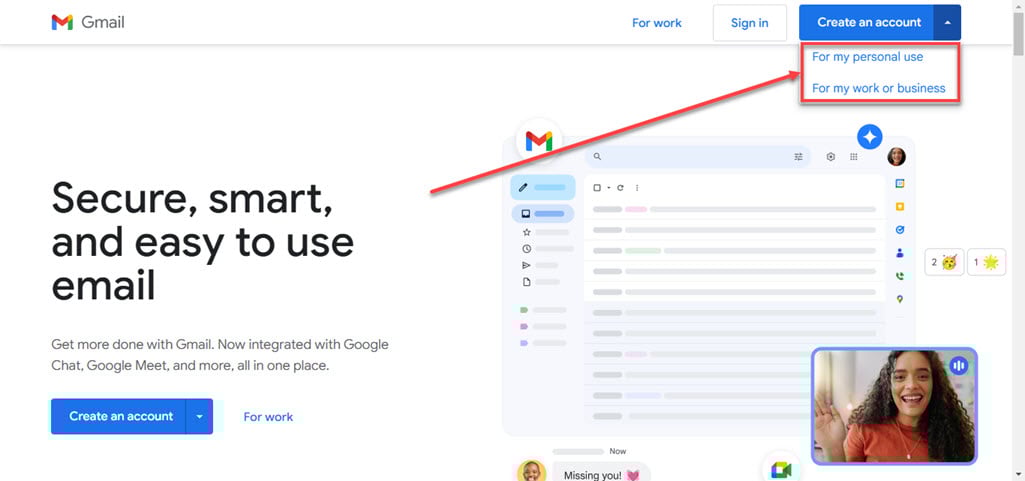The image size is (1025, 481).
Task: Click the blue Gemini sparkle icon
Action: (870, 137)
